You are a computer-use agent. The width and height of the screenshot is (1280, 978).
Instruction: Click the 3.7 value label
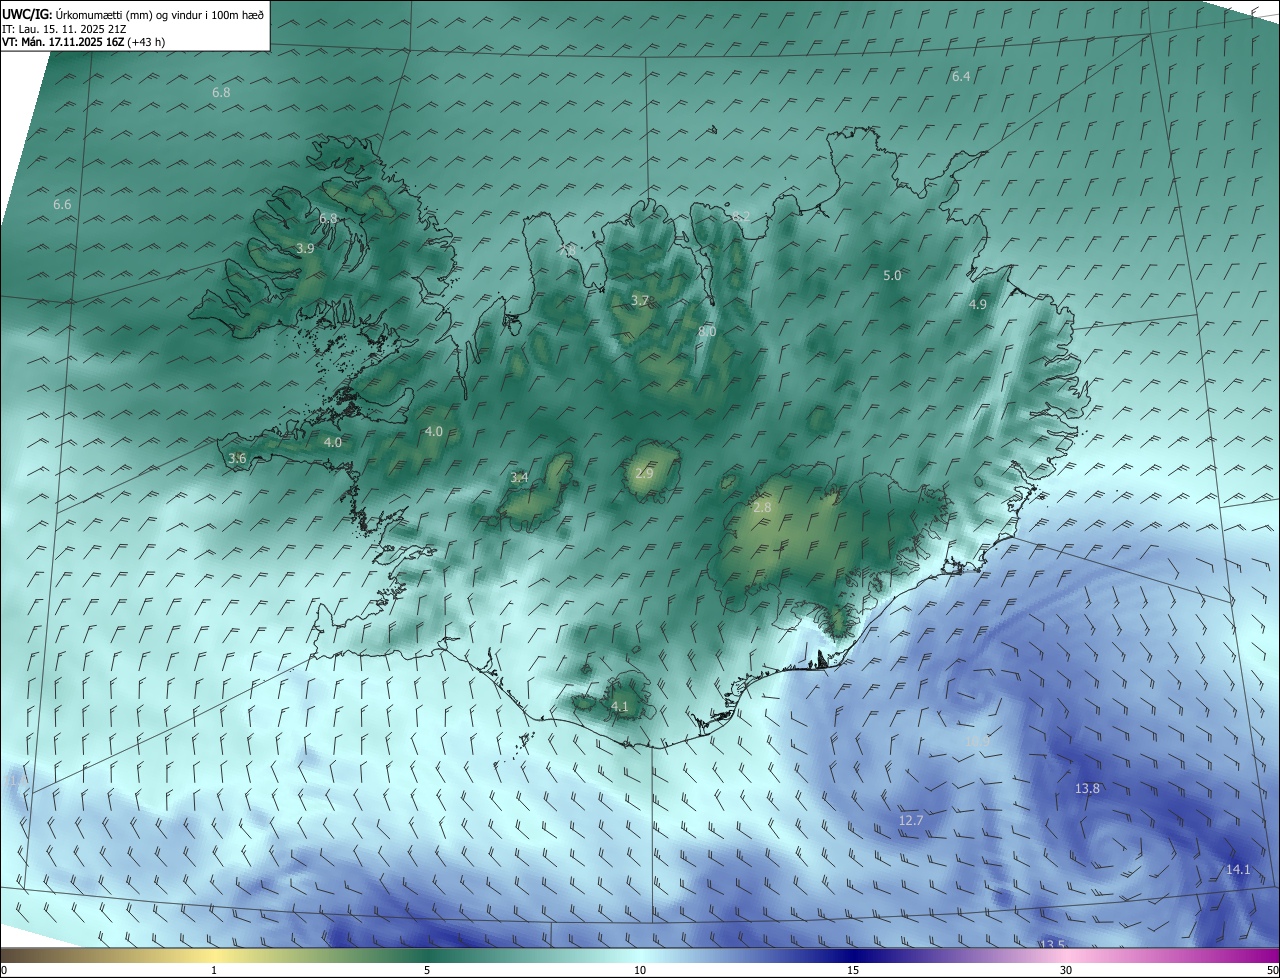[x=640, y=300]
